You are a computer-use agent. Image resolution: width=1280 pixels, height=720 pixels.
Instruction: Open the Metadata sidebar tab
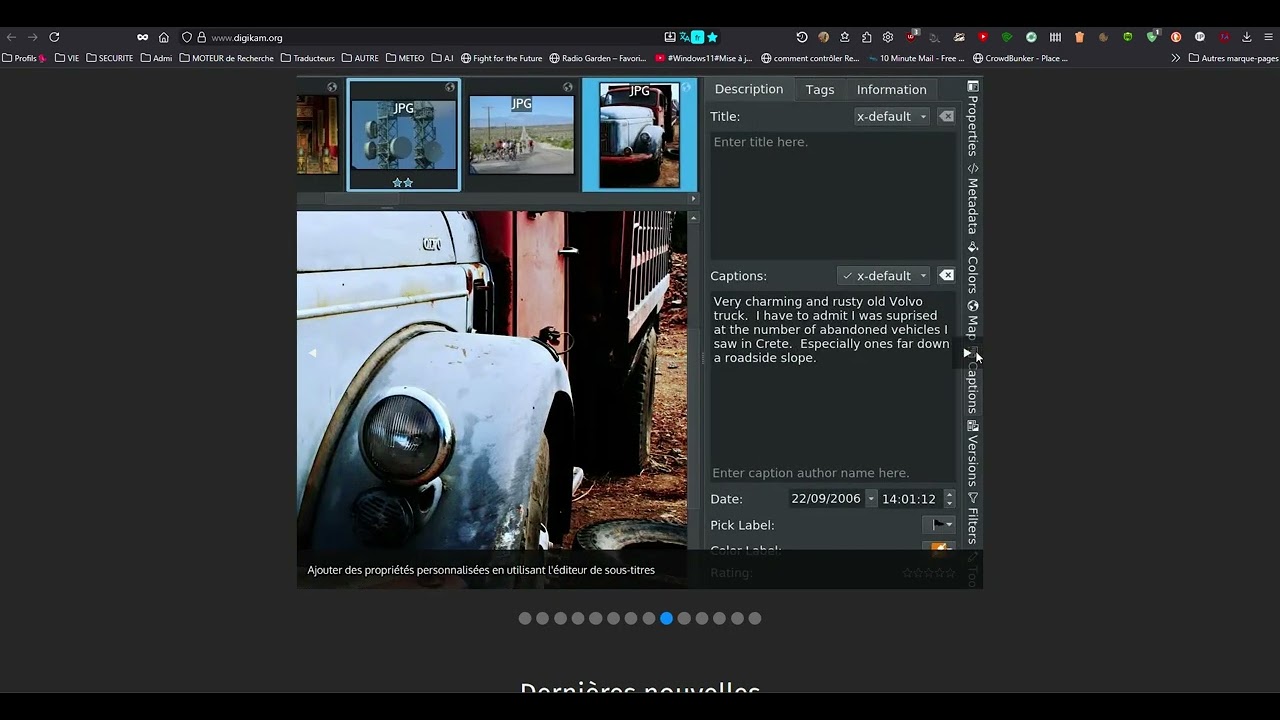click(x=972, y=199)
